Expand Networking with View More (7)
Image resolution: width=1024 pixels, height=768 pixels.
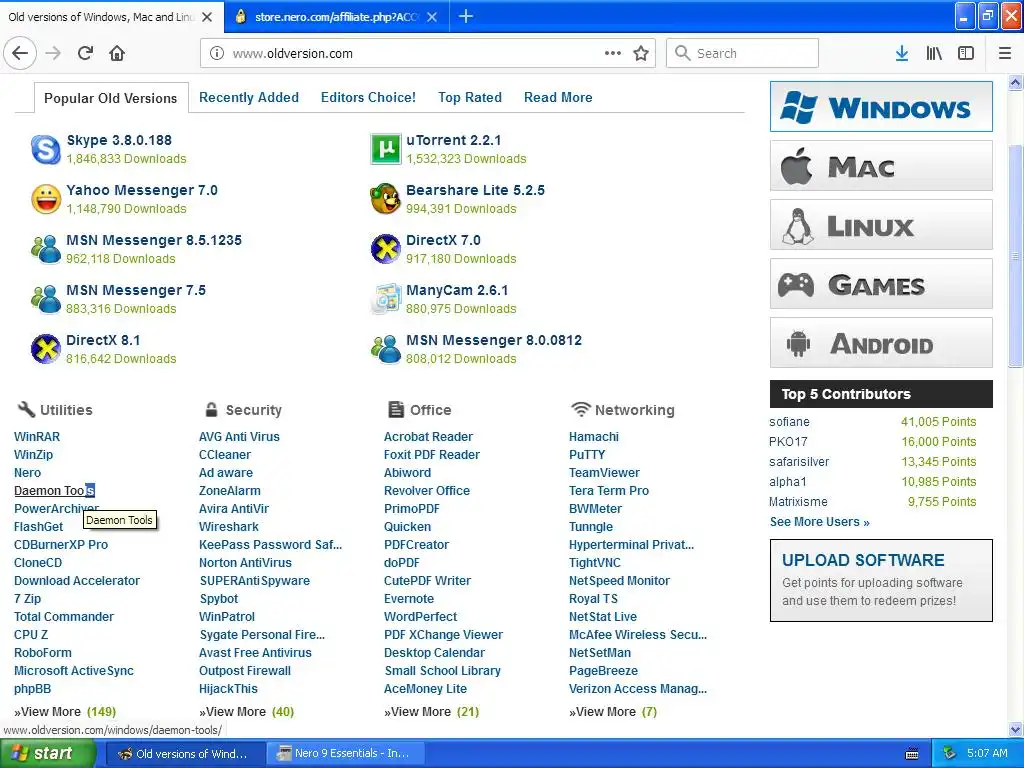click(x=613, y=712)
